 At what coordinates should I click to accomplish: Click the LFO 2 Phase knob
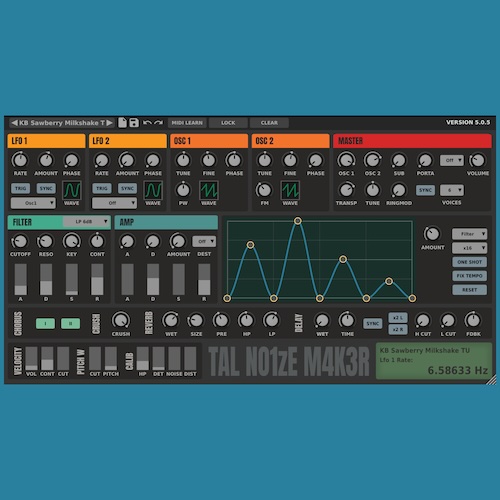click(x=153, y=160)
